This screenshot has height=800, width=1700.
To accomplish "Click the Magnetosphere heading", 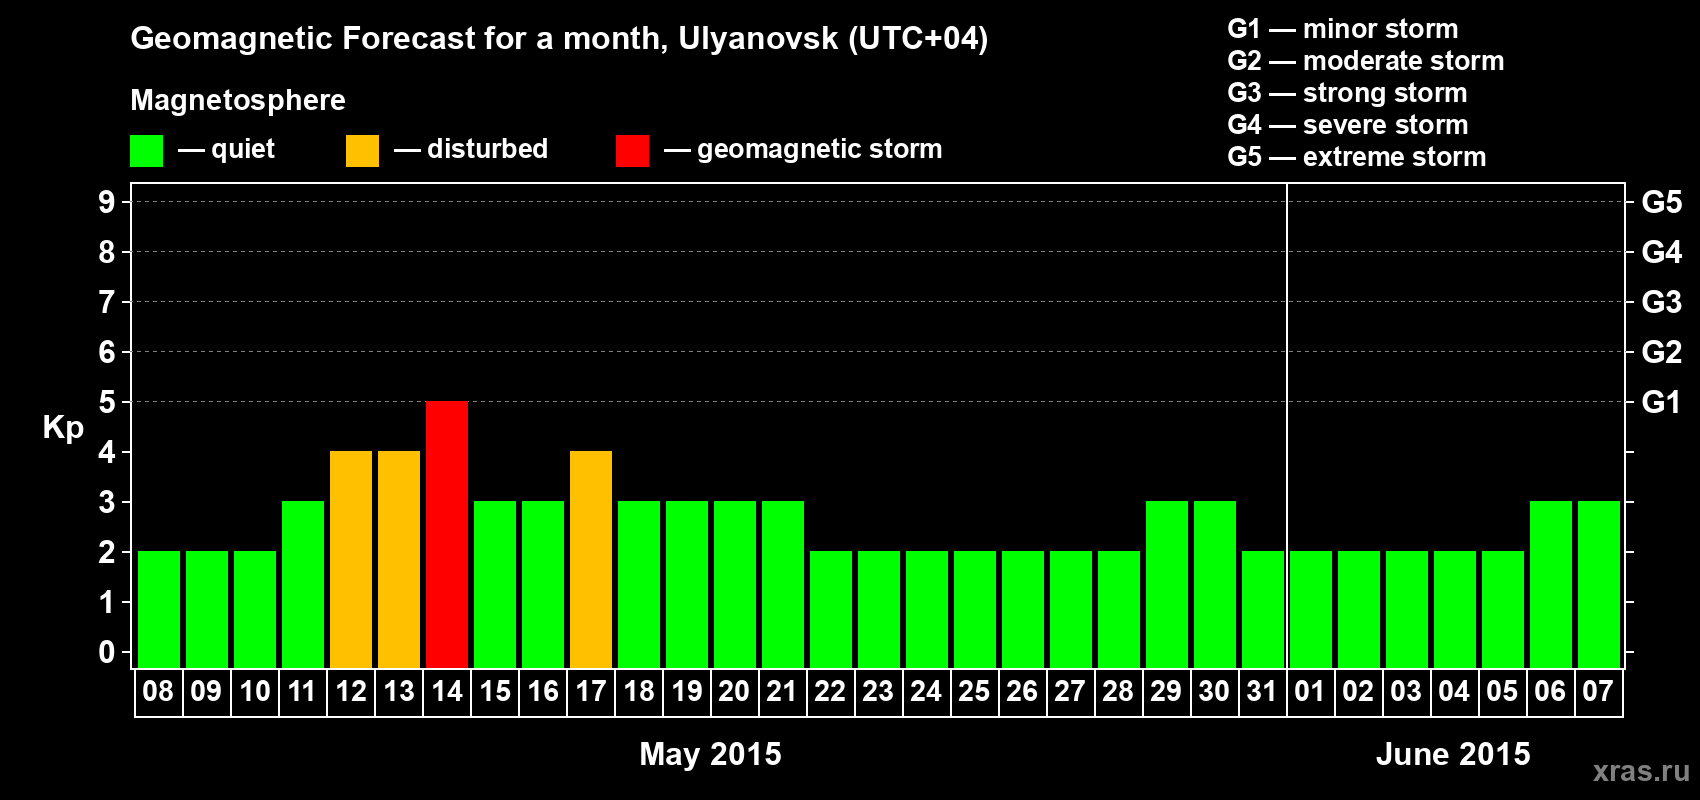I will click(x=238, y=101).
